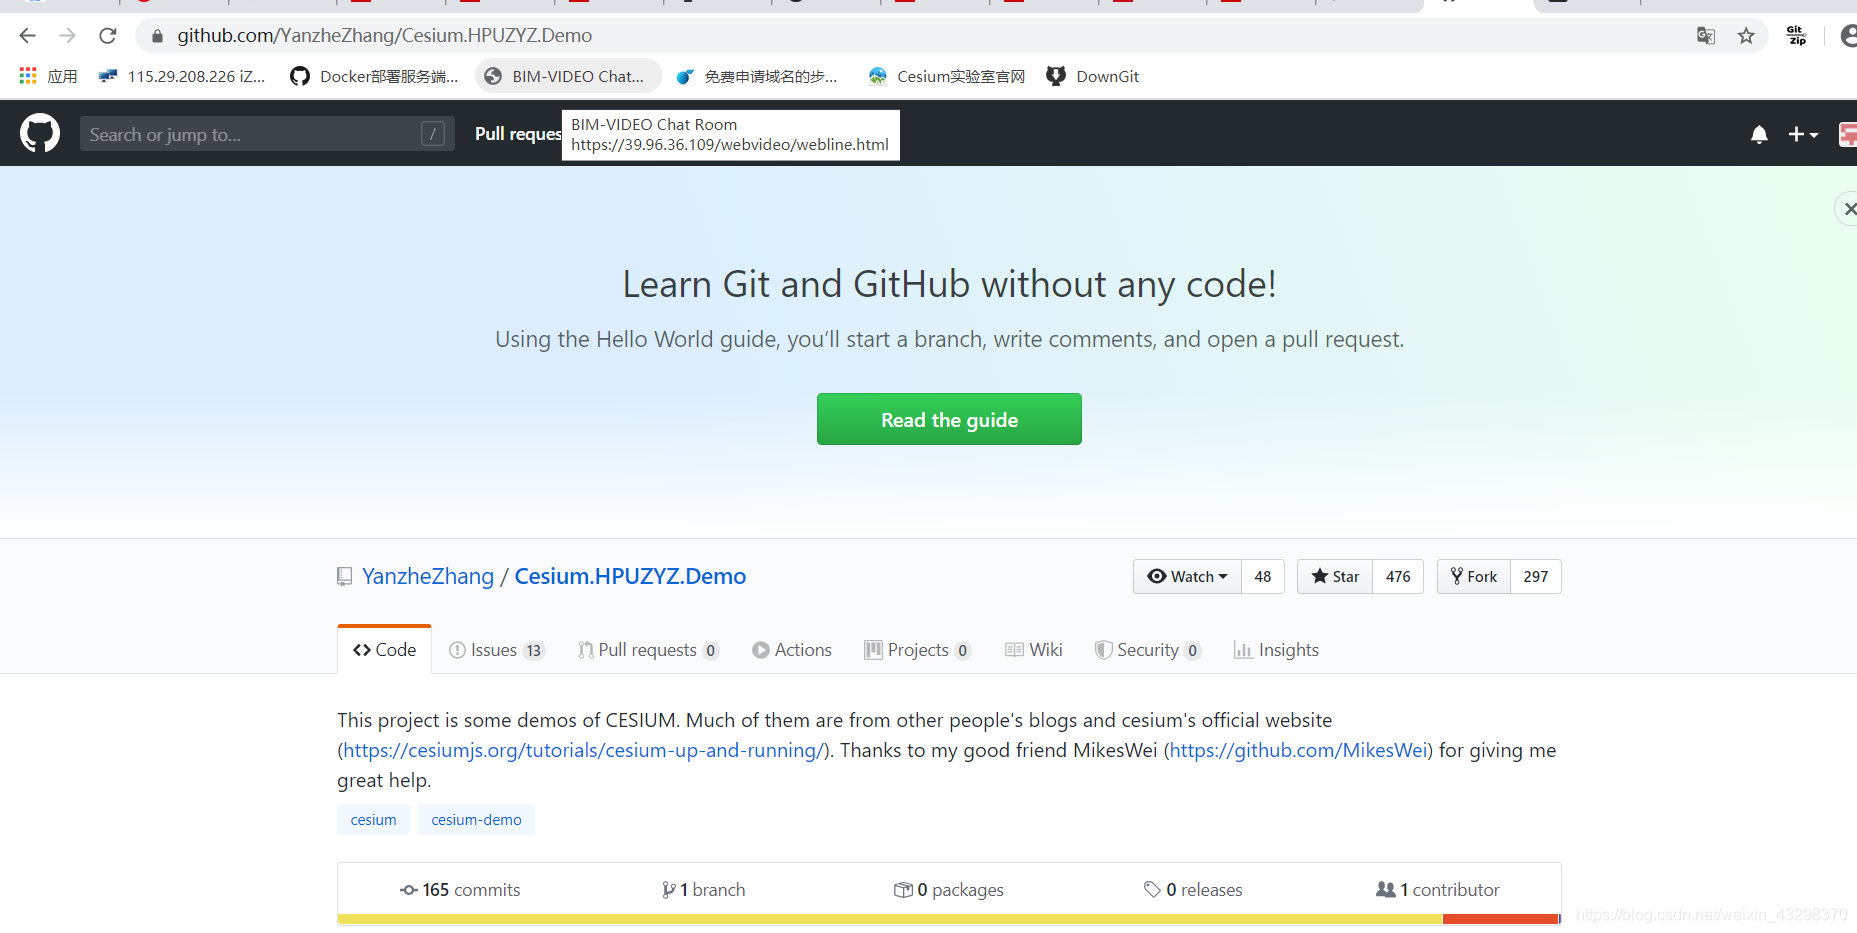Expand the plus create-new dropdown
Viewport: 1857px width, 933px height.
tap(1803, 134)
